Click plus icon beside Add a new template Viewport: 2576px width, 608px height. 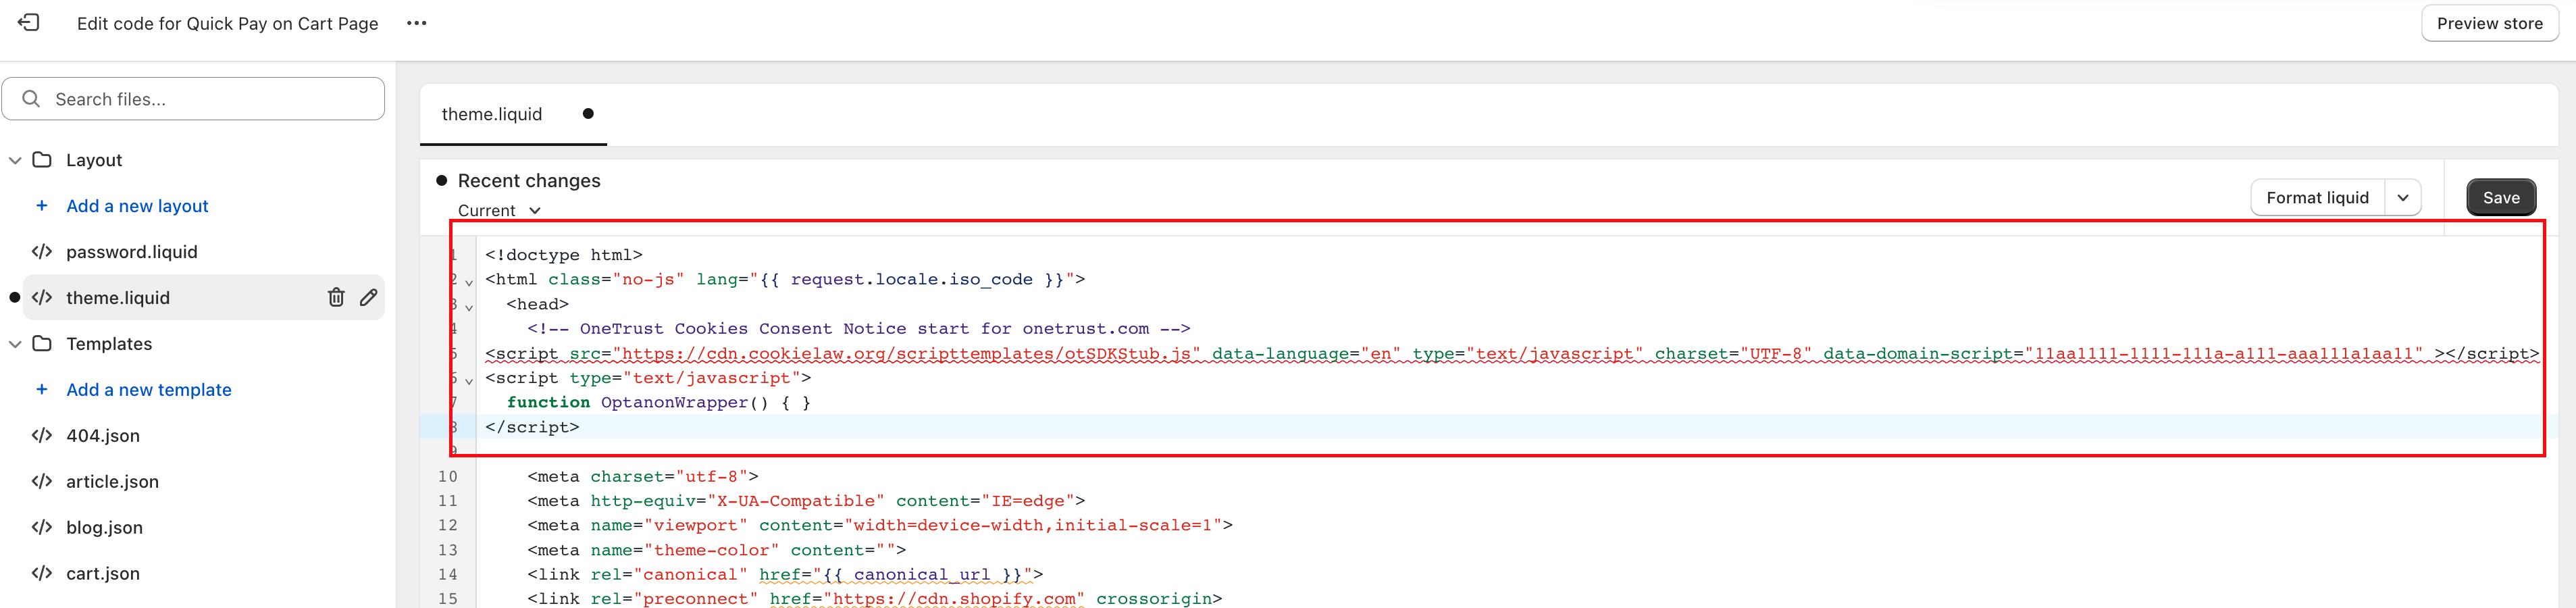42,390
